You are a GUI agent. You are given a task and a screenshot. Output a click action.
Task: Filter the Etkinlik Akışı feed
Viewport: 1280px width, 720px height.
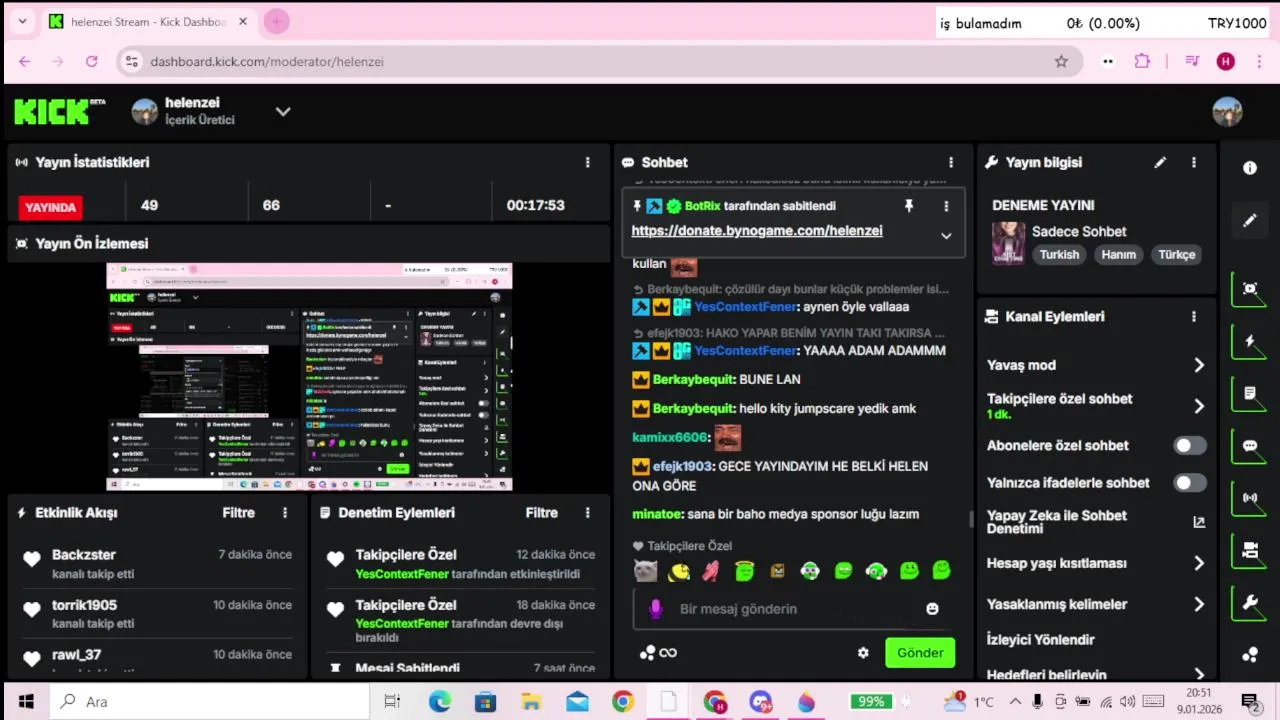pyautogui.click(x=238, y=512)
